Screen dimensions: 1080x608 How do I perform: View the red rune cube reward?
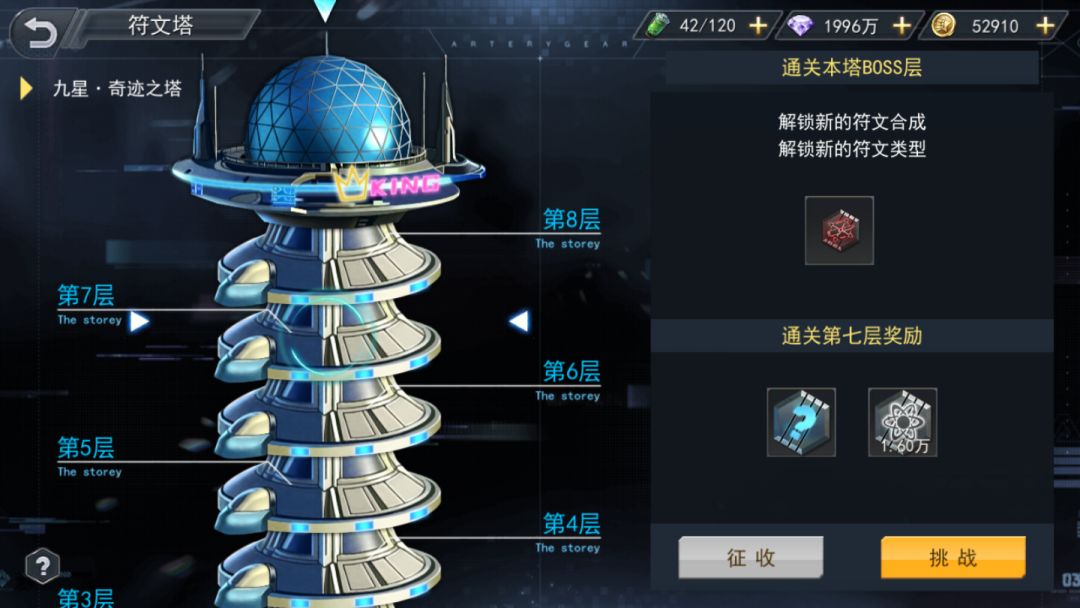[x=839, y=231]
